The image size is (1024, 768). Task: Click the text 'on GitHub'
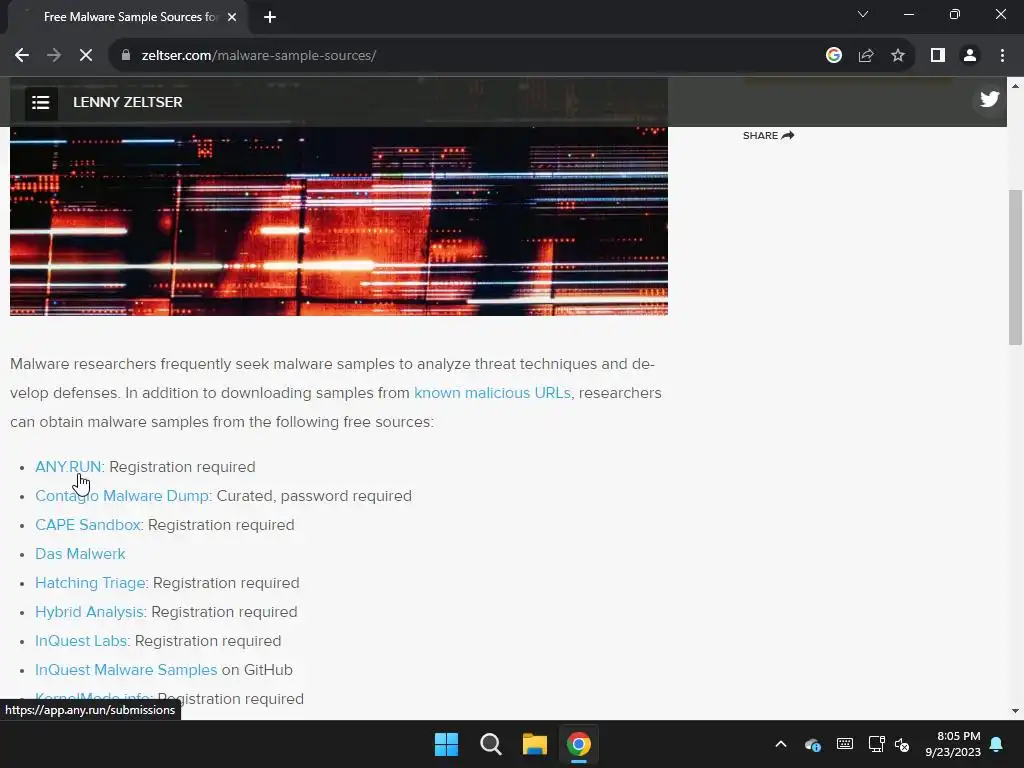pos(257,669)
